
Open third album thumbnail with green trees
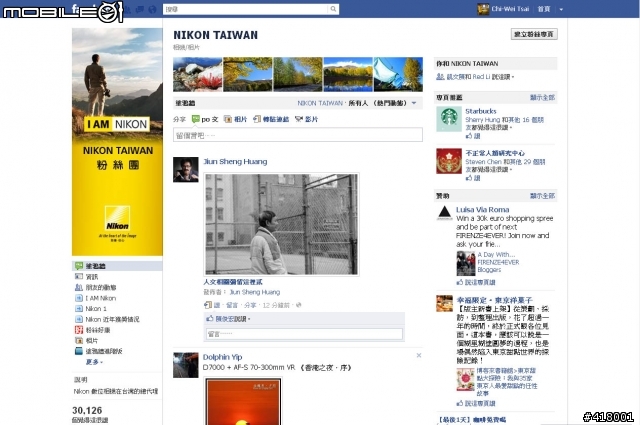click(298, 74)
